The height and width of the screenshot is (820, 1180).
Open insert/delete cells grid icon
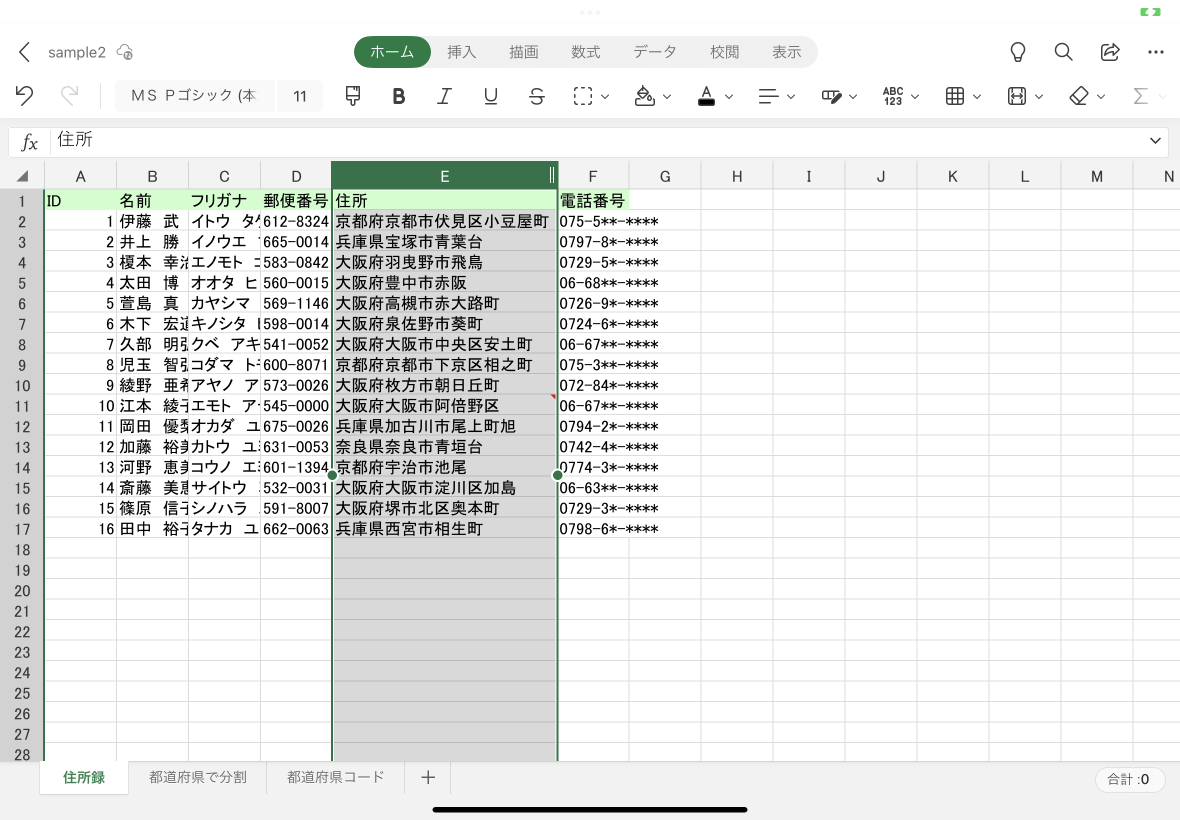(x=955, y=96)
